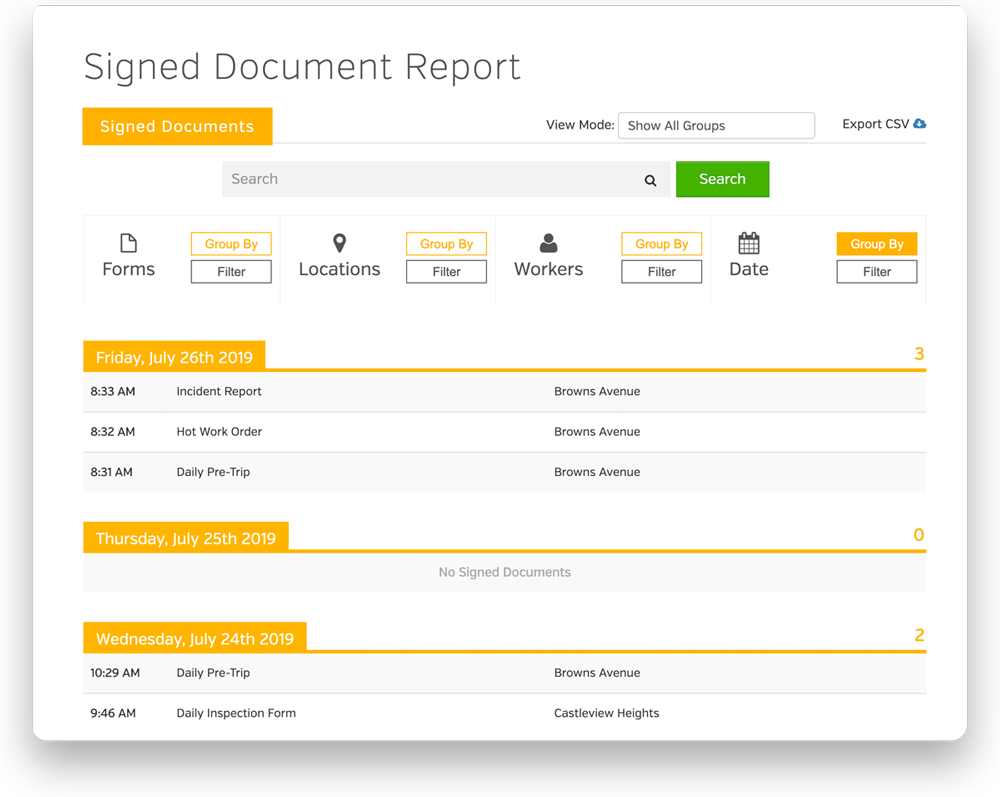Toggle Group By for Locations
Viewport: 1000px width, 797px height.
[446, 244]
